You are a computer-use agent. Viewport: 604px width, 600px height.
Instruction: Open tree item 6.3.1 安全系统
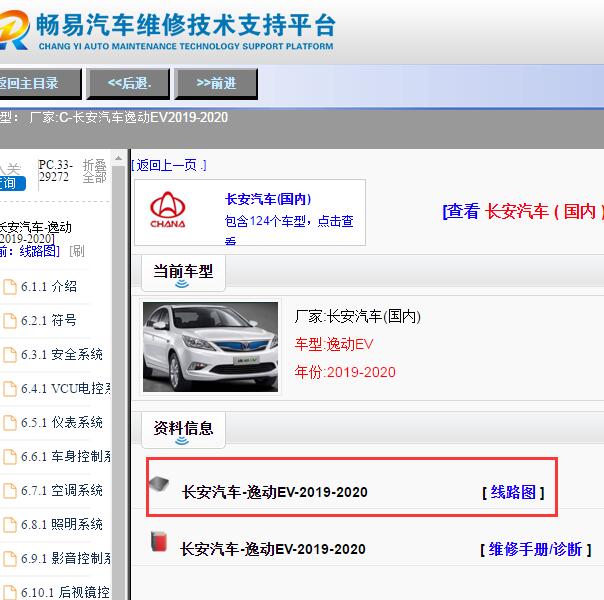[x=62, y=355]
